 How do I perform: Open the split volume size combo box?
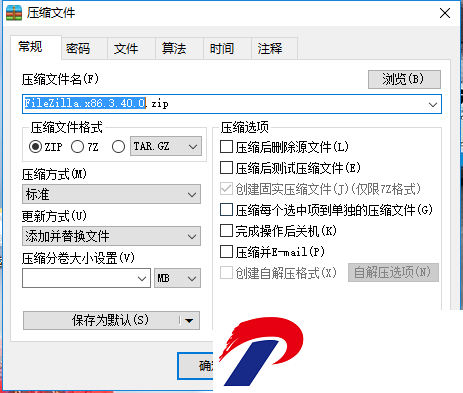(x=86, y=278)
